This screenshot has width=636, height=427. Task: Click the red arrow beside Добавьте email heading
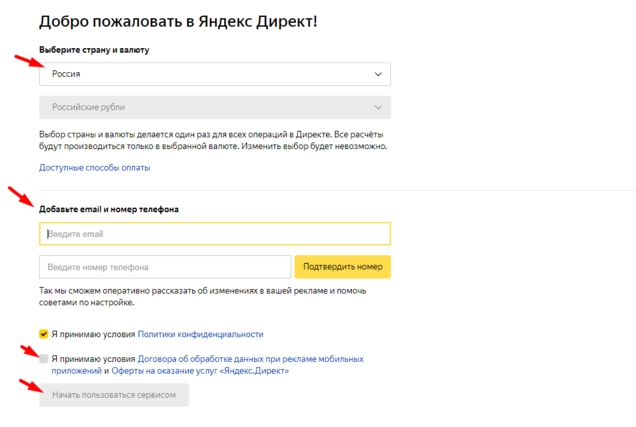pyautogui.click(x=21, y=196)
